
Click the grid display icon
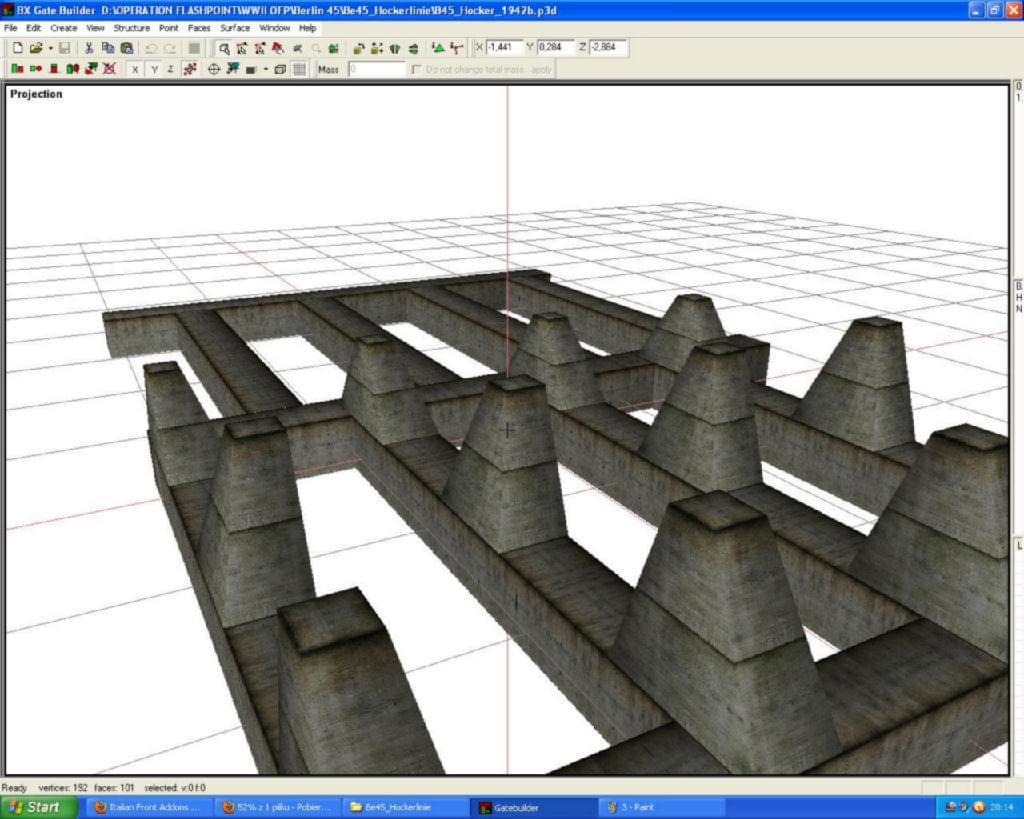click(x=299, y=69)
